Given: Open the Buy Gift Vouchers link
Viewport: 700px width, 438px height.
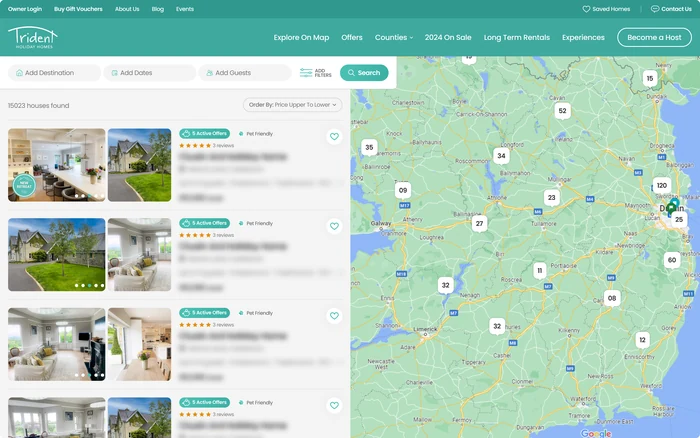Looking at the screenshot, I should click(78, 9).
